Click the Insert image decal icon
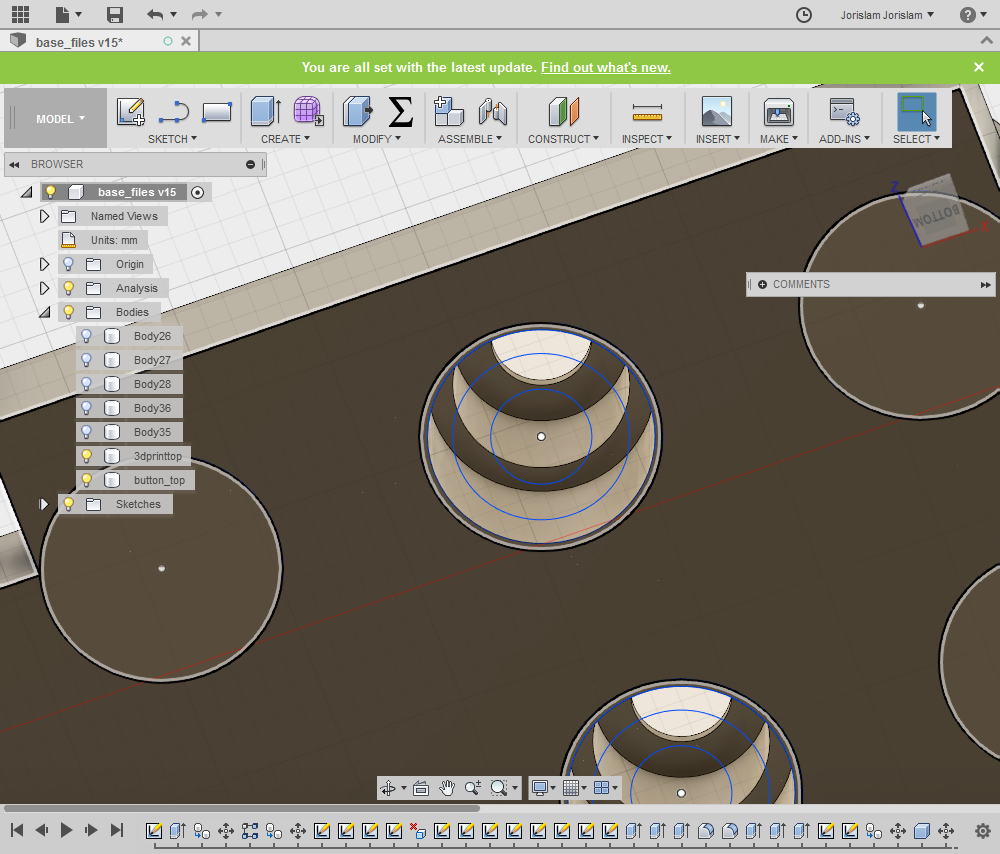This screenshot has height=854, width=1000. tap(717, 111)
